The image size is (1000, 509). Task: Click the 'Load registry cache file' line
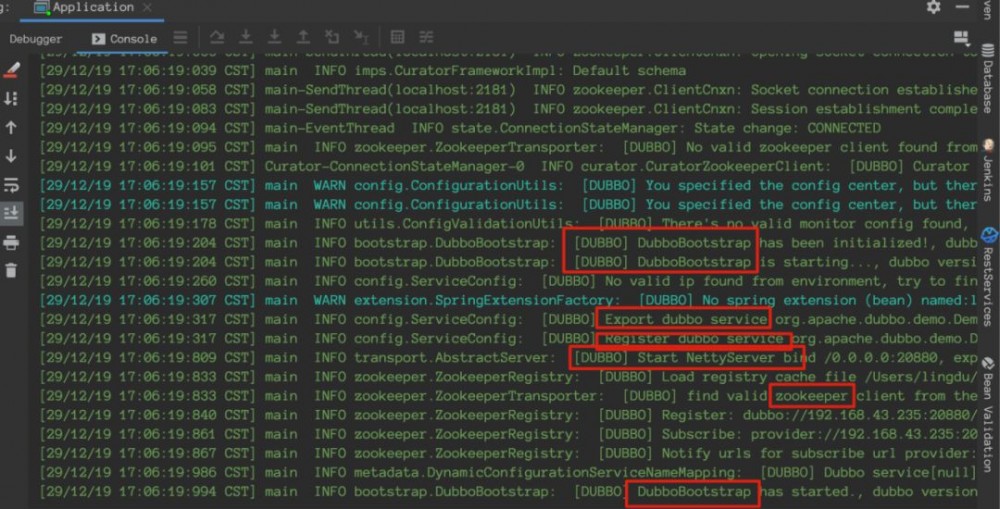pos(508,376)
